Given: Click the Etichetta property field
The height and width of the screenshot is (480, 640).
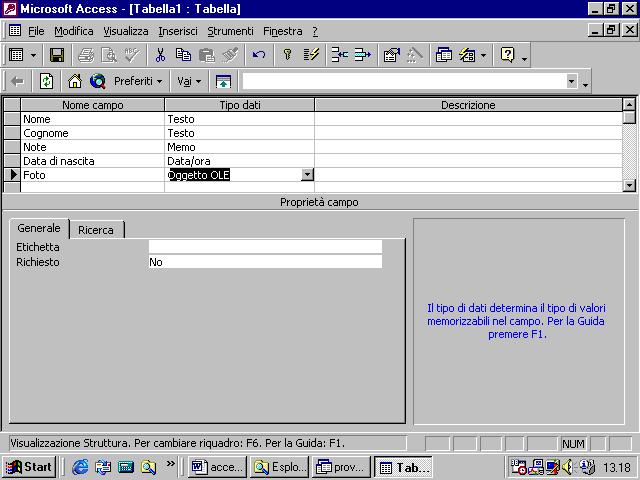Looking at the screenshot, I should (x=265, y=247).
